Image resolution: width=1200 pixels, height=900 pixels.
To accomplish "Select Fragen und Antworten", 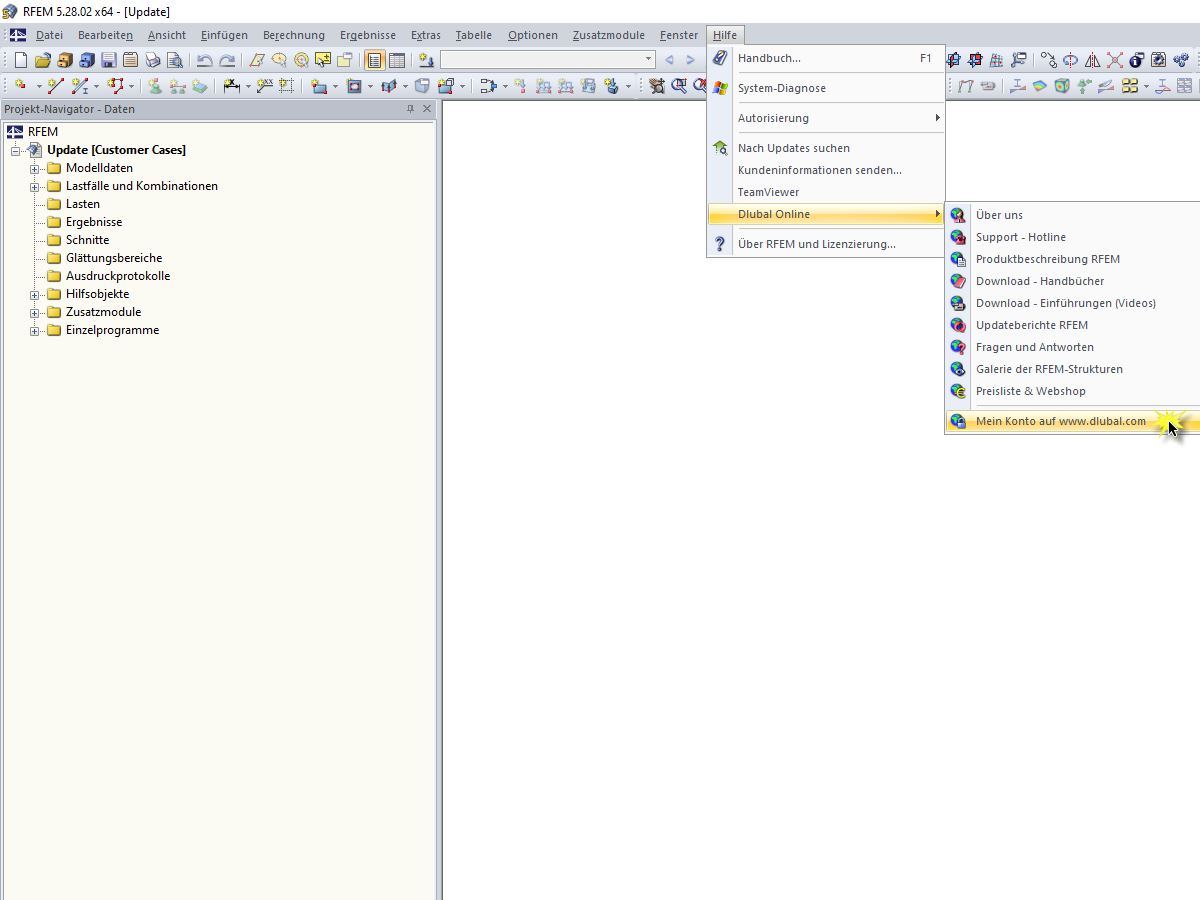I will (x=1072, y=347).
